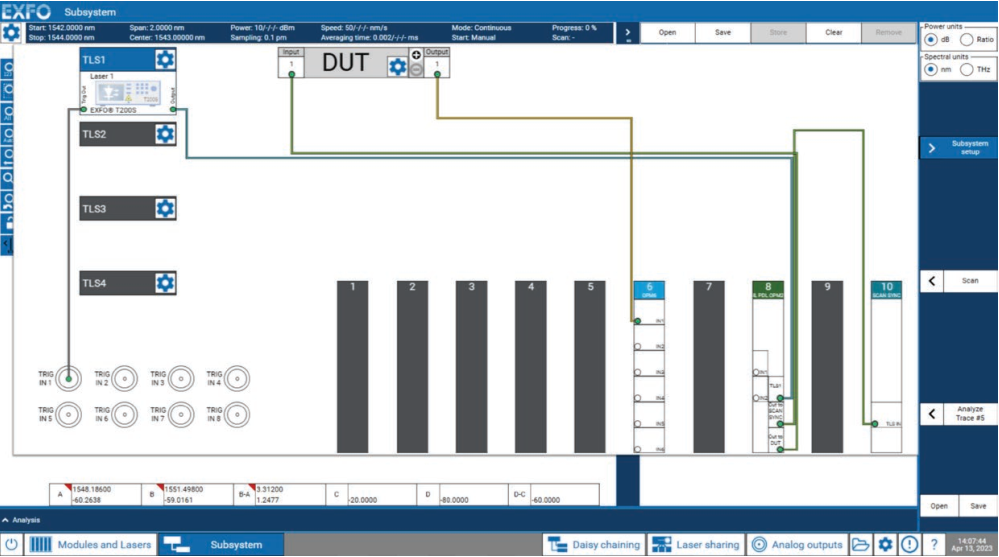Add a DUT output with plus icon
Screen dimensions: 999x557
pos(416,55)
